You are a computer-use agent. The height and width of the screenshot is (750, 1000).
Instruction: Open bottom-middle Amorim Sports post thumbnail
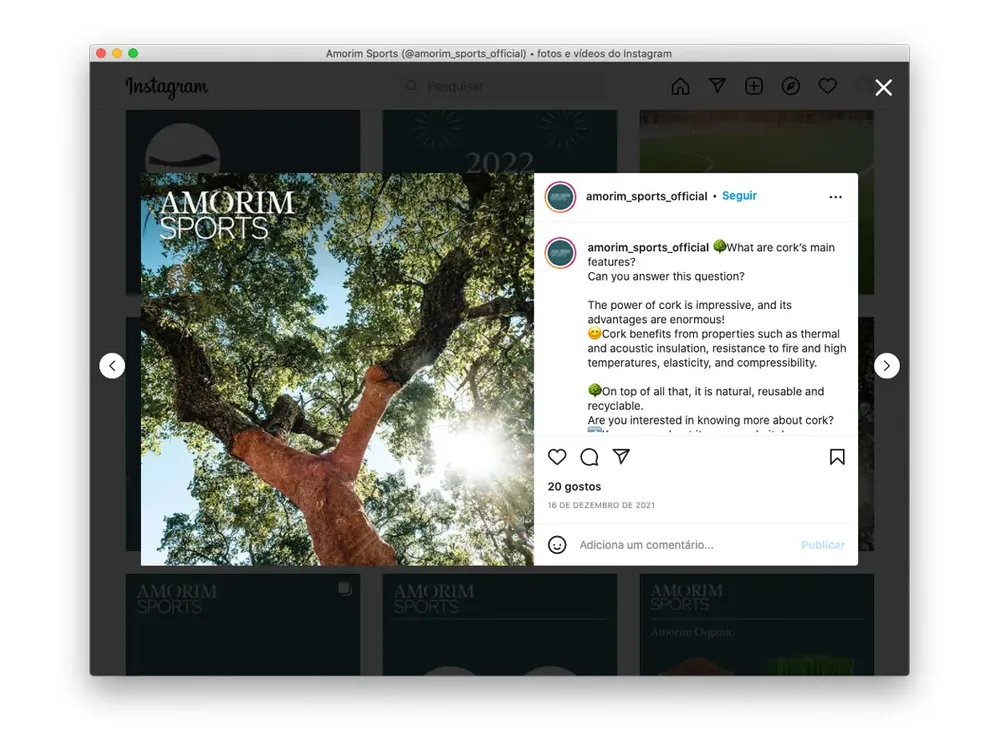(x=499, y=625)
